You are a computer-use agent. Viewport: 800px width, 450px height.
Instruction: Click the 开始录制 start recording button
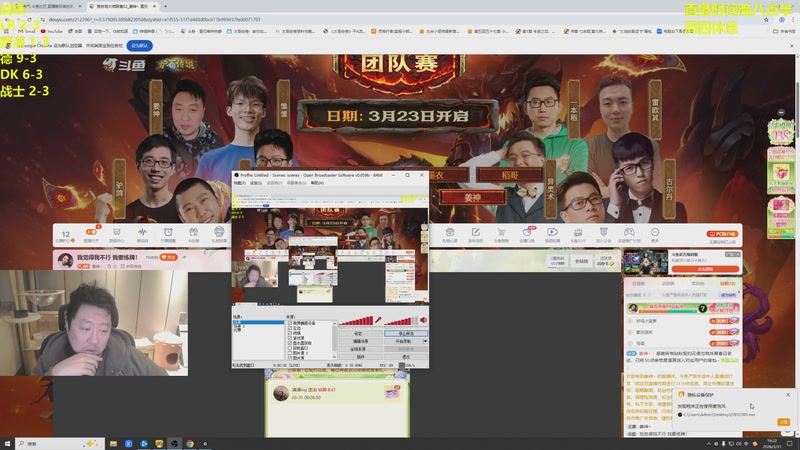[x=404, y=341]
